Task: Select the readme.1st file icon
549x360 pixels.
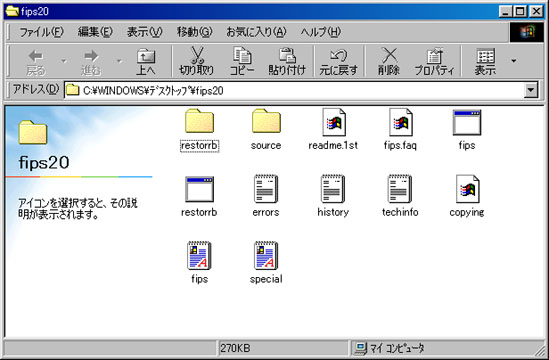Action: [333, 129]
